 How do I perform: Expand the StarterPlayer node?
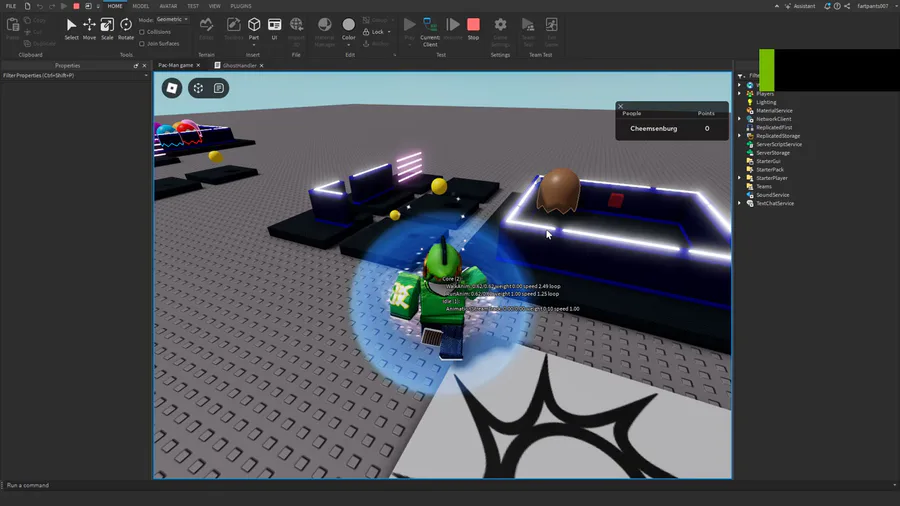point(739,178)
